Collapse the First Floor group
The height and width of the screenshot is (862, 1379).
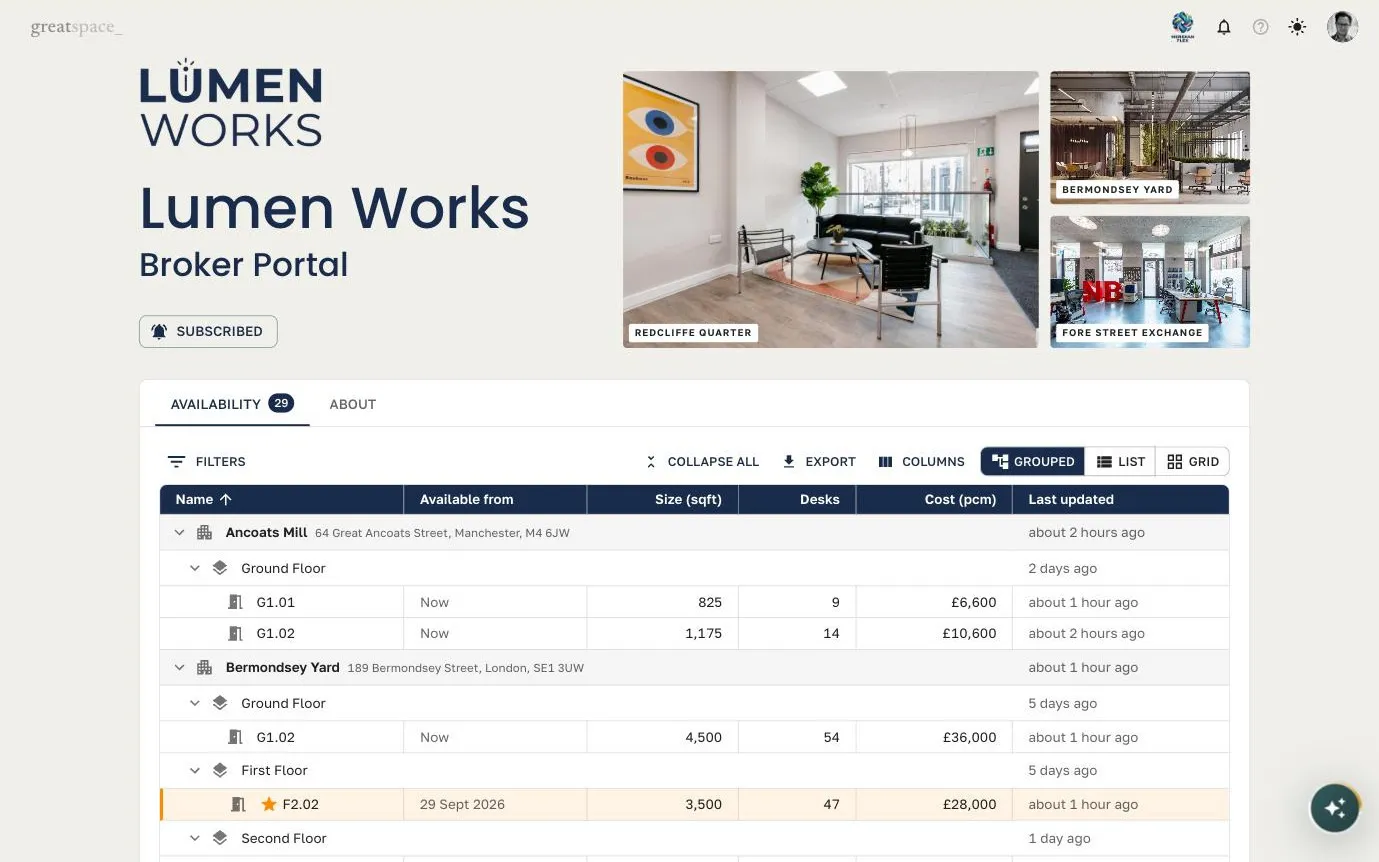[195, 770]
